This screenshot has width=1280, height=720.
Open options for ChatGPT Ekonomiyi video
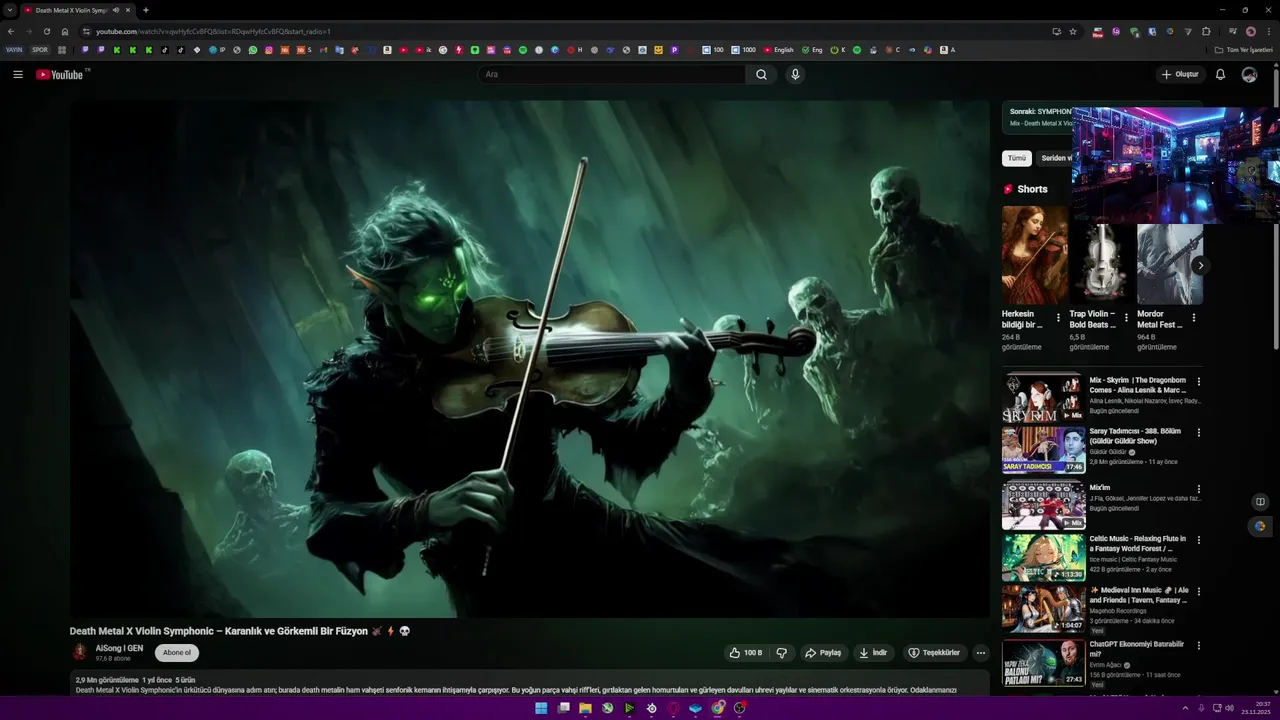(1199, 646)
